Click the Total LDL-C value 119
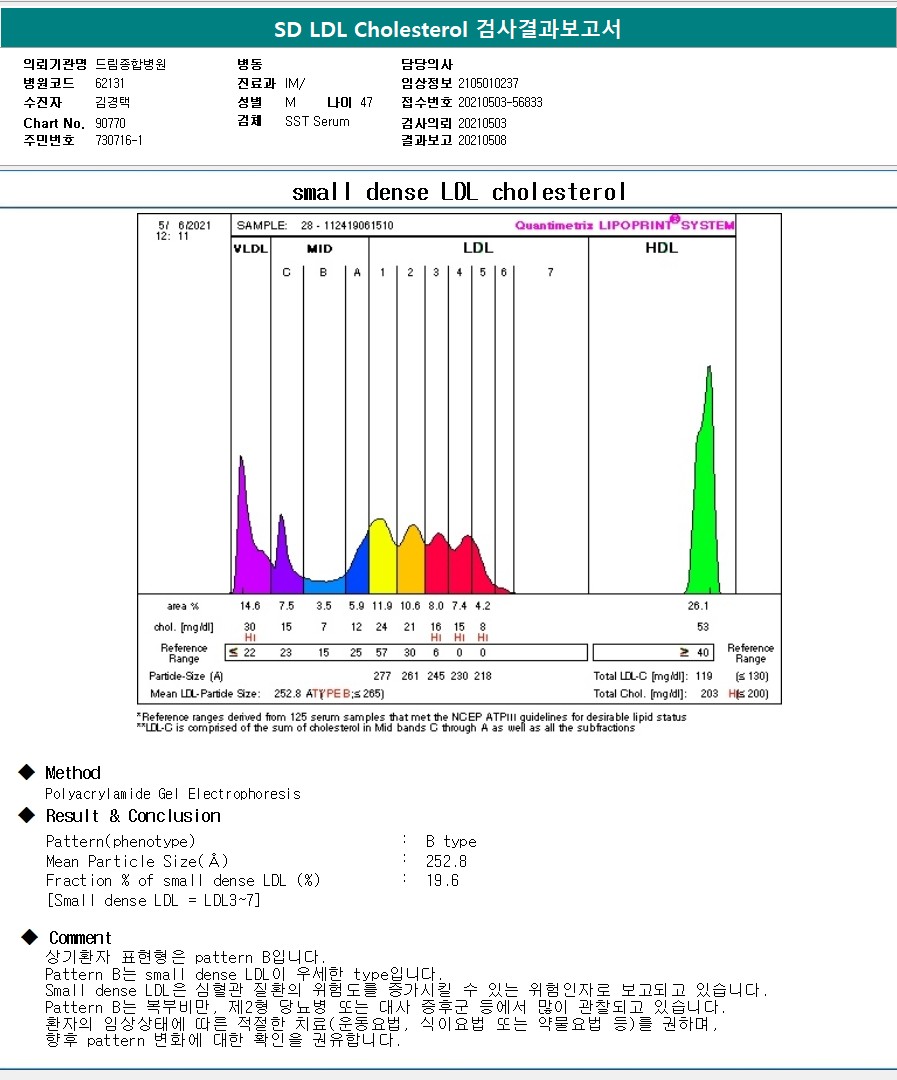 (x=703, y=676)
